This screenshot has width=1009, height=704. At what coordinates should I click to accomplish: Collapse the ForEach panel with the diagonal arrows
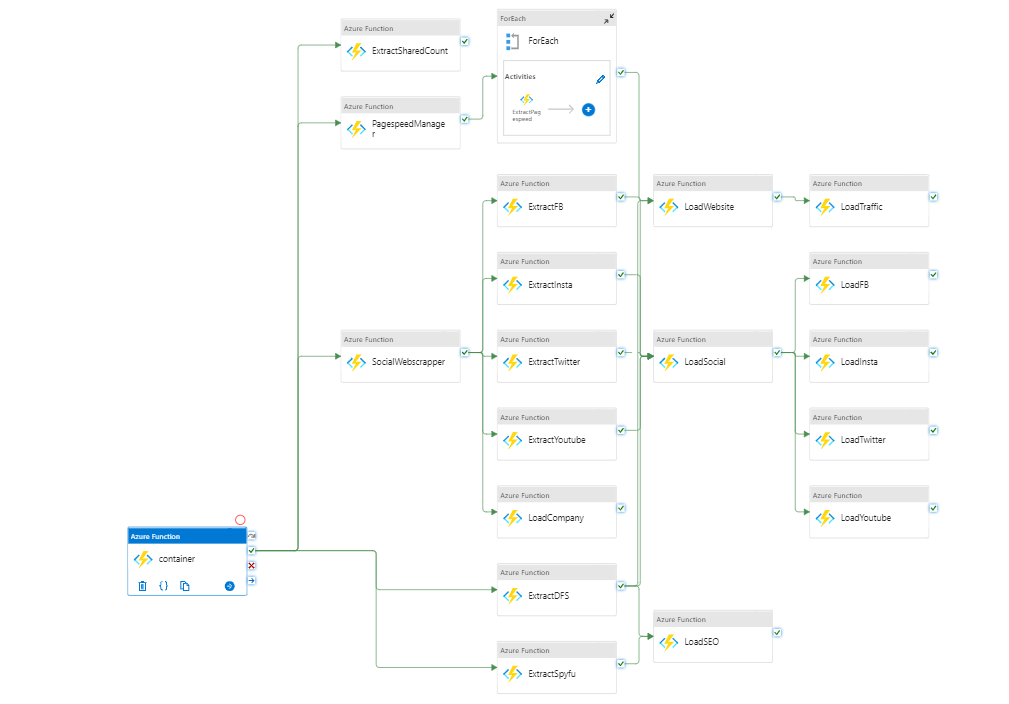tap(607, 17)
